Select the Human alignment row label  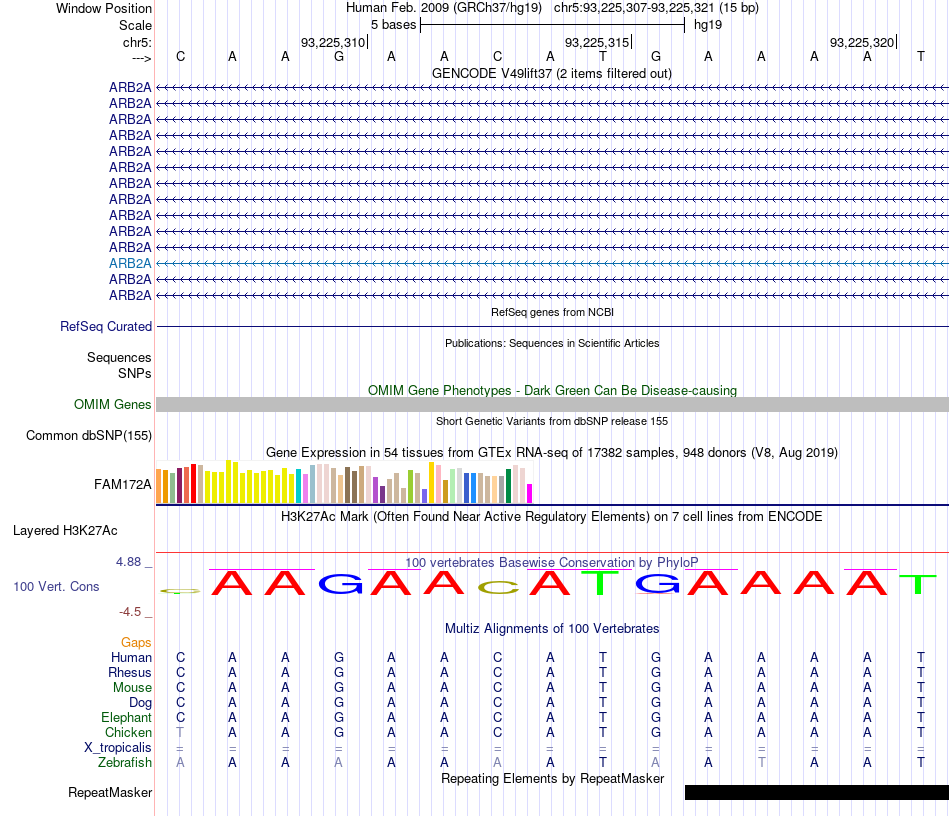click(x=131, y=657)
